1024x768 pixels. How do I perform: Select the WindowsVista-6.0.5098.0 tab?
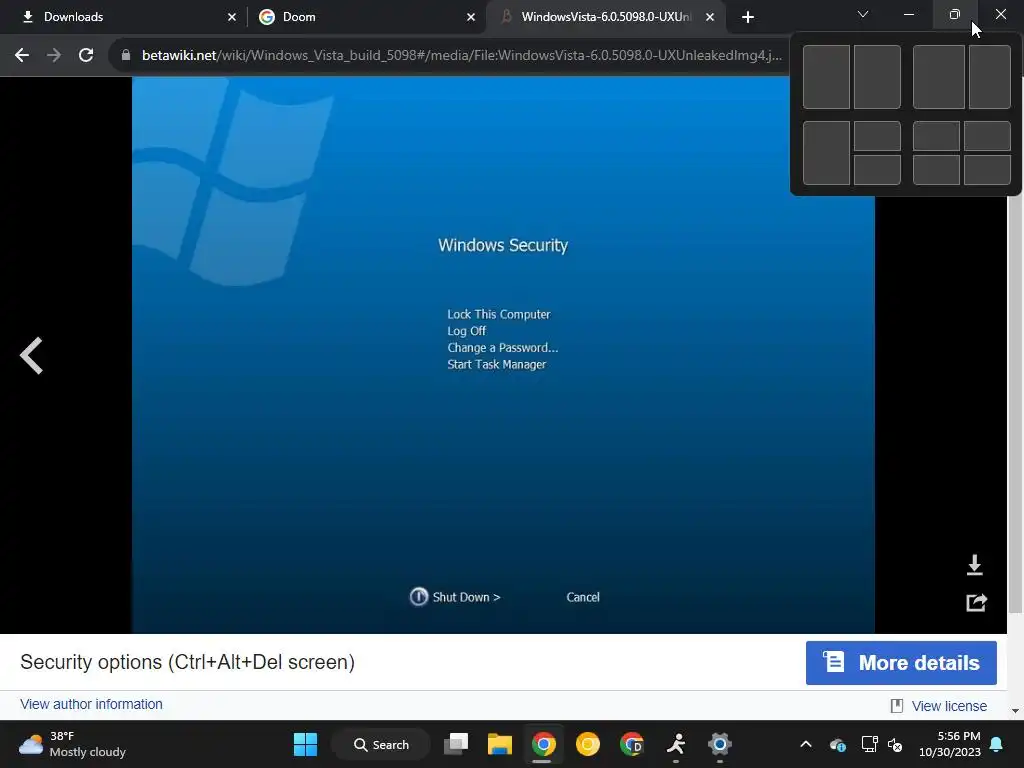pyautogui.click(x=605, y=17)
